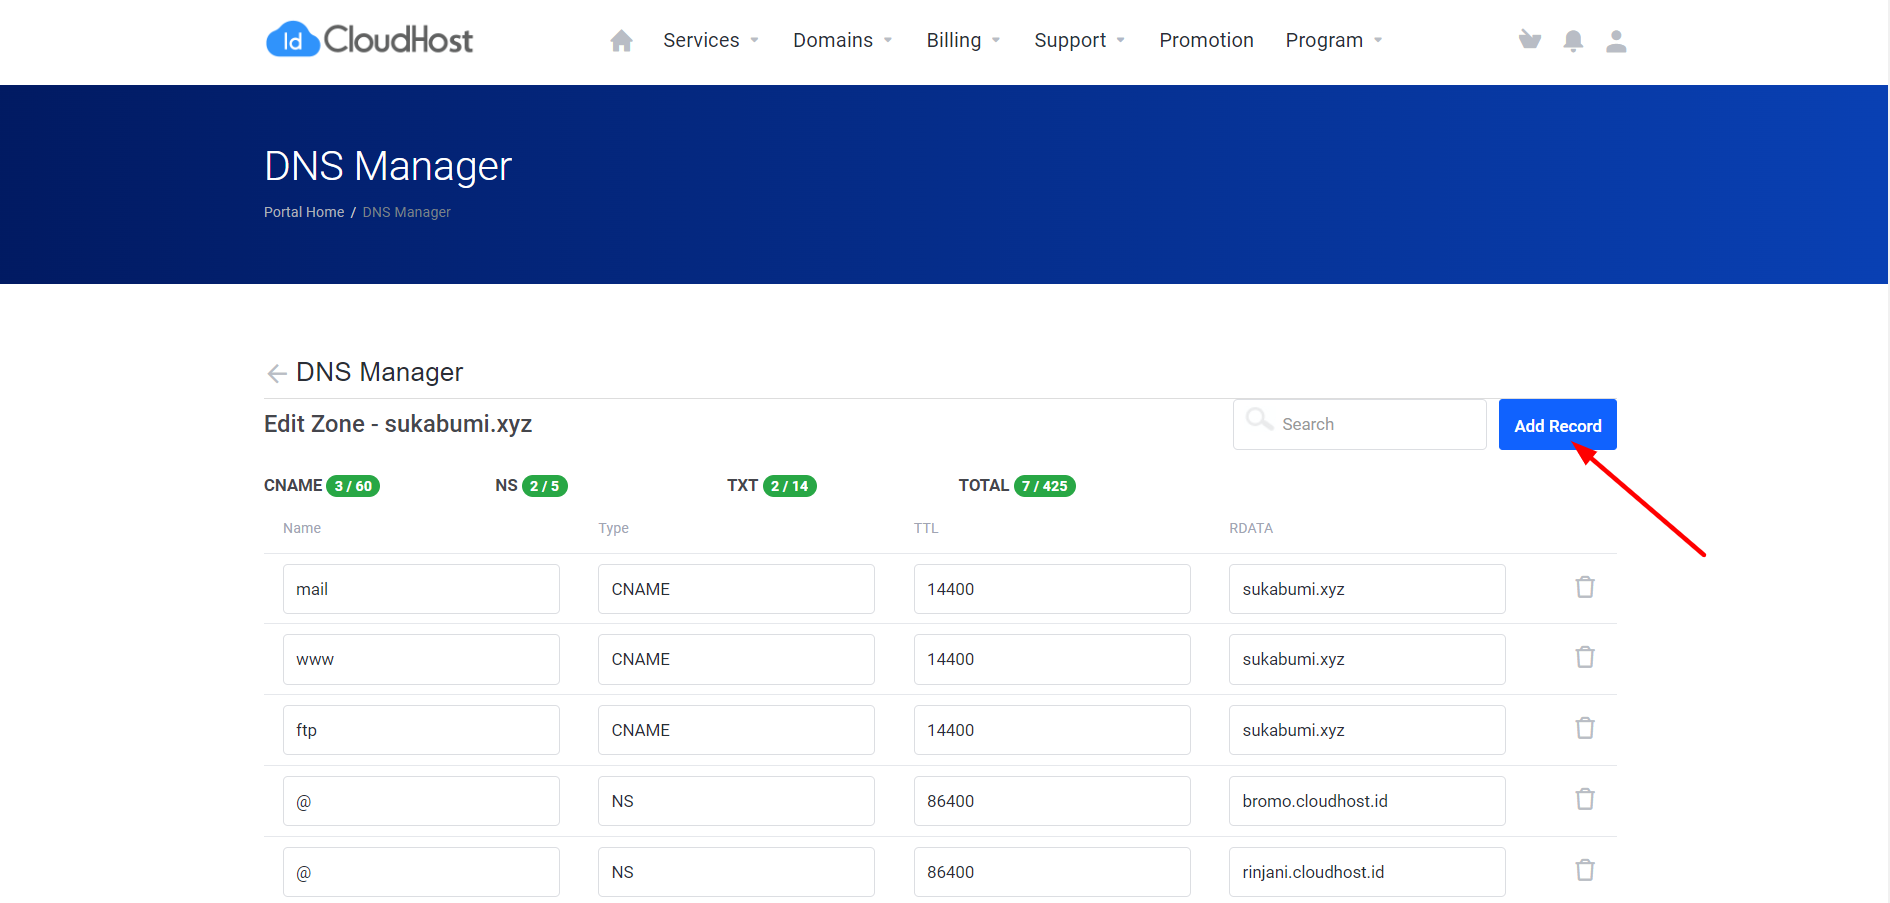Delete the www CNAME record
1890x903 pixels.
point(1585,657)
